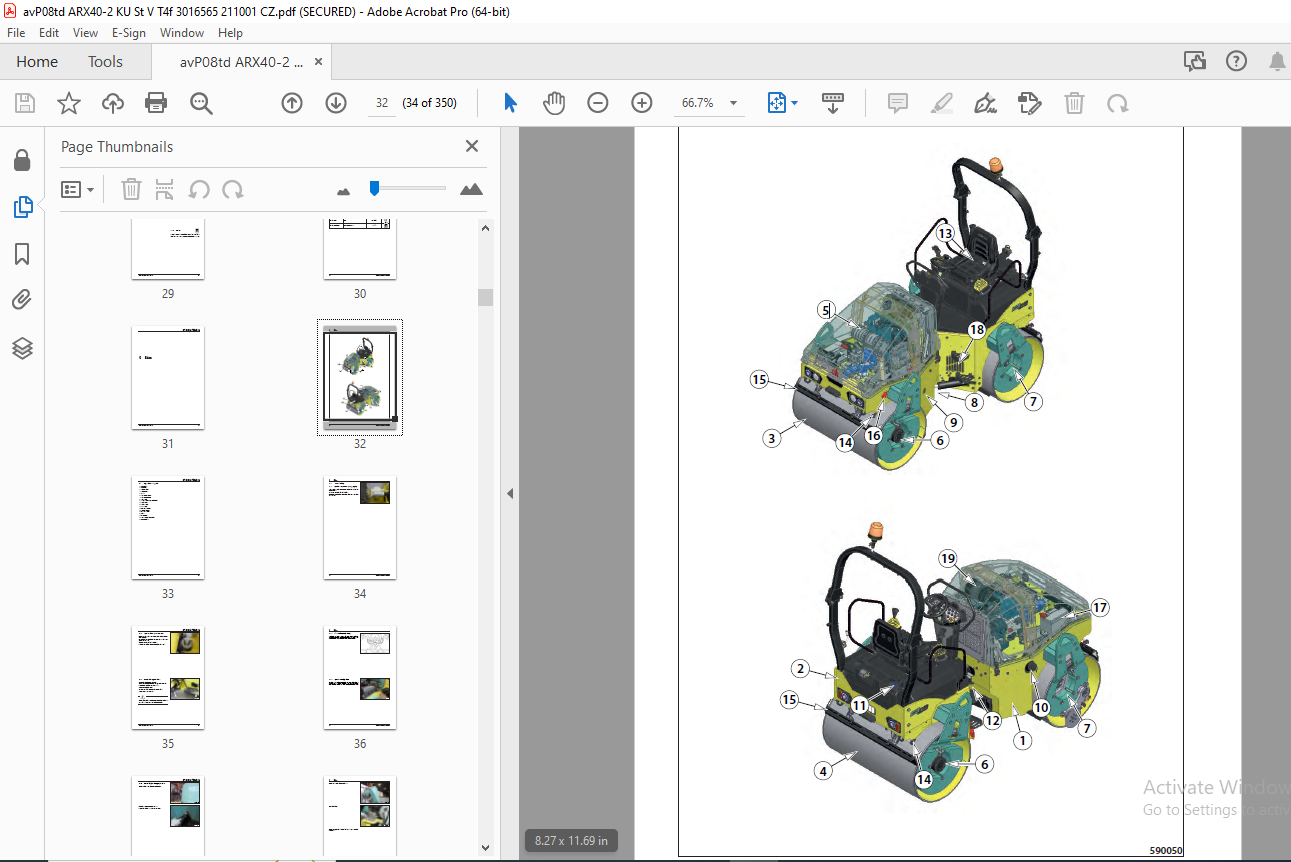
Task: Open the find text magnifier tool
Action: click(201, 103)
